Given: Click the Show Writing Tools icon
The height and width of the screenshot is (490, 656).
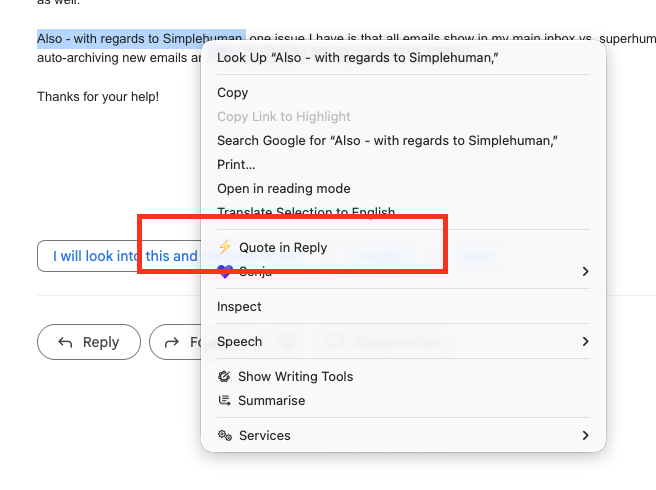Looking at the screenshot, I should click(x=225, y=377).
